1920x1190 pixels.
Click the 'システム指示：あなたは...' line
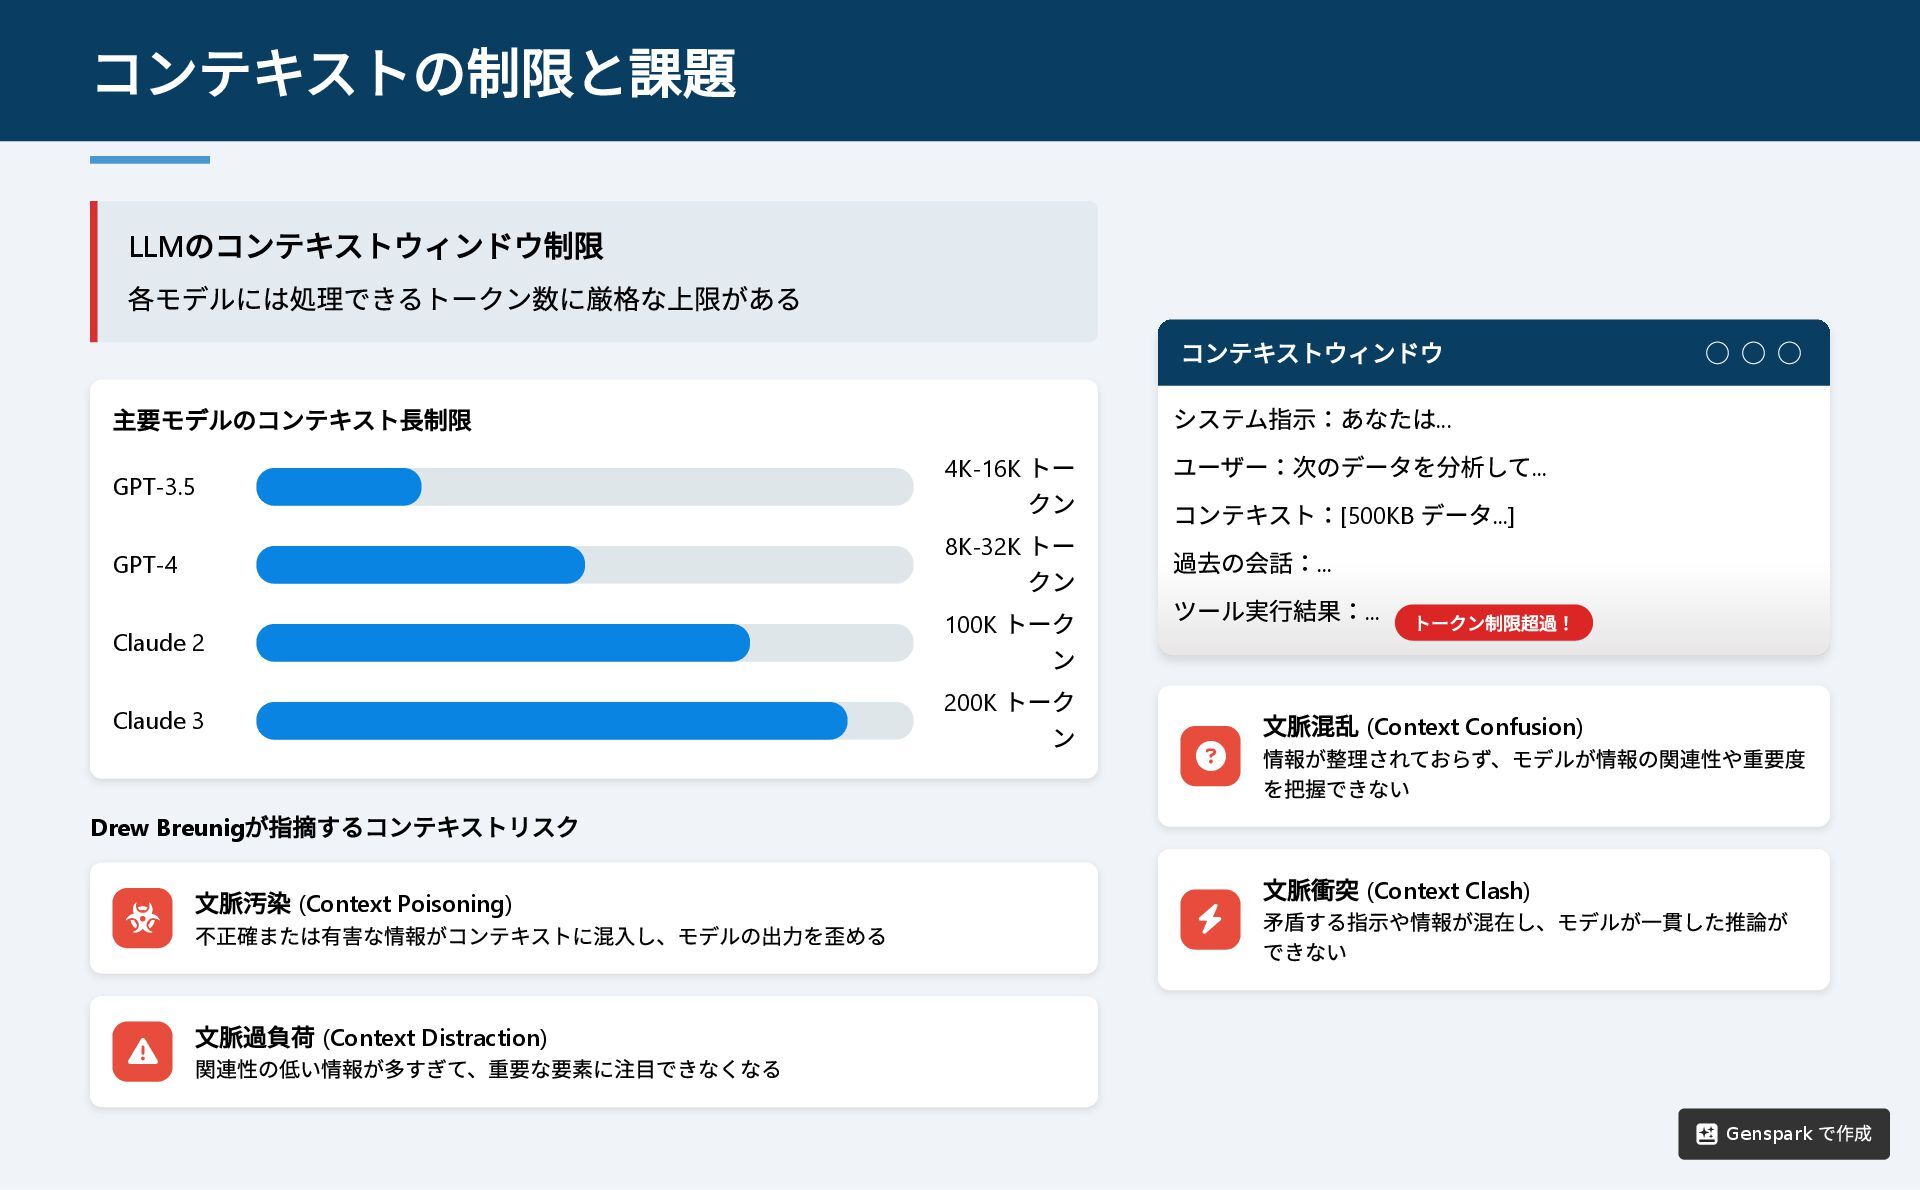click(1312, 419)
